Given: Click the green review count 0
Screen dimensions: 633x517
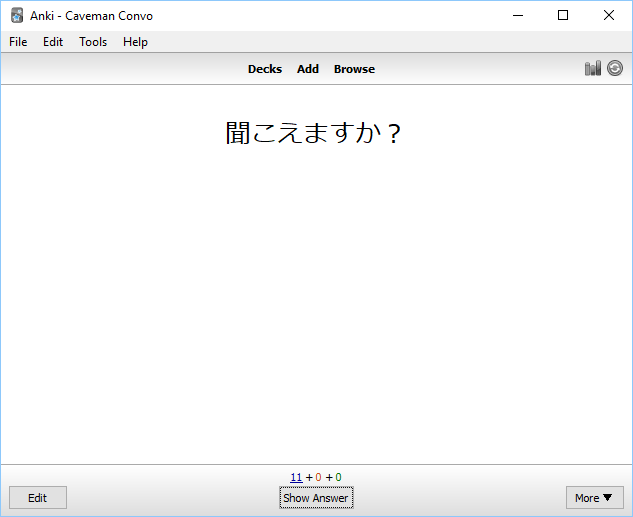Looking at the screenshot, I should pos(338,477).
